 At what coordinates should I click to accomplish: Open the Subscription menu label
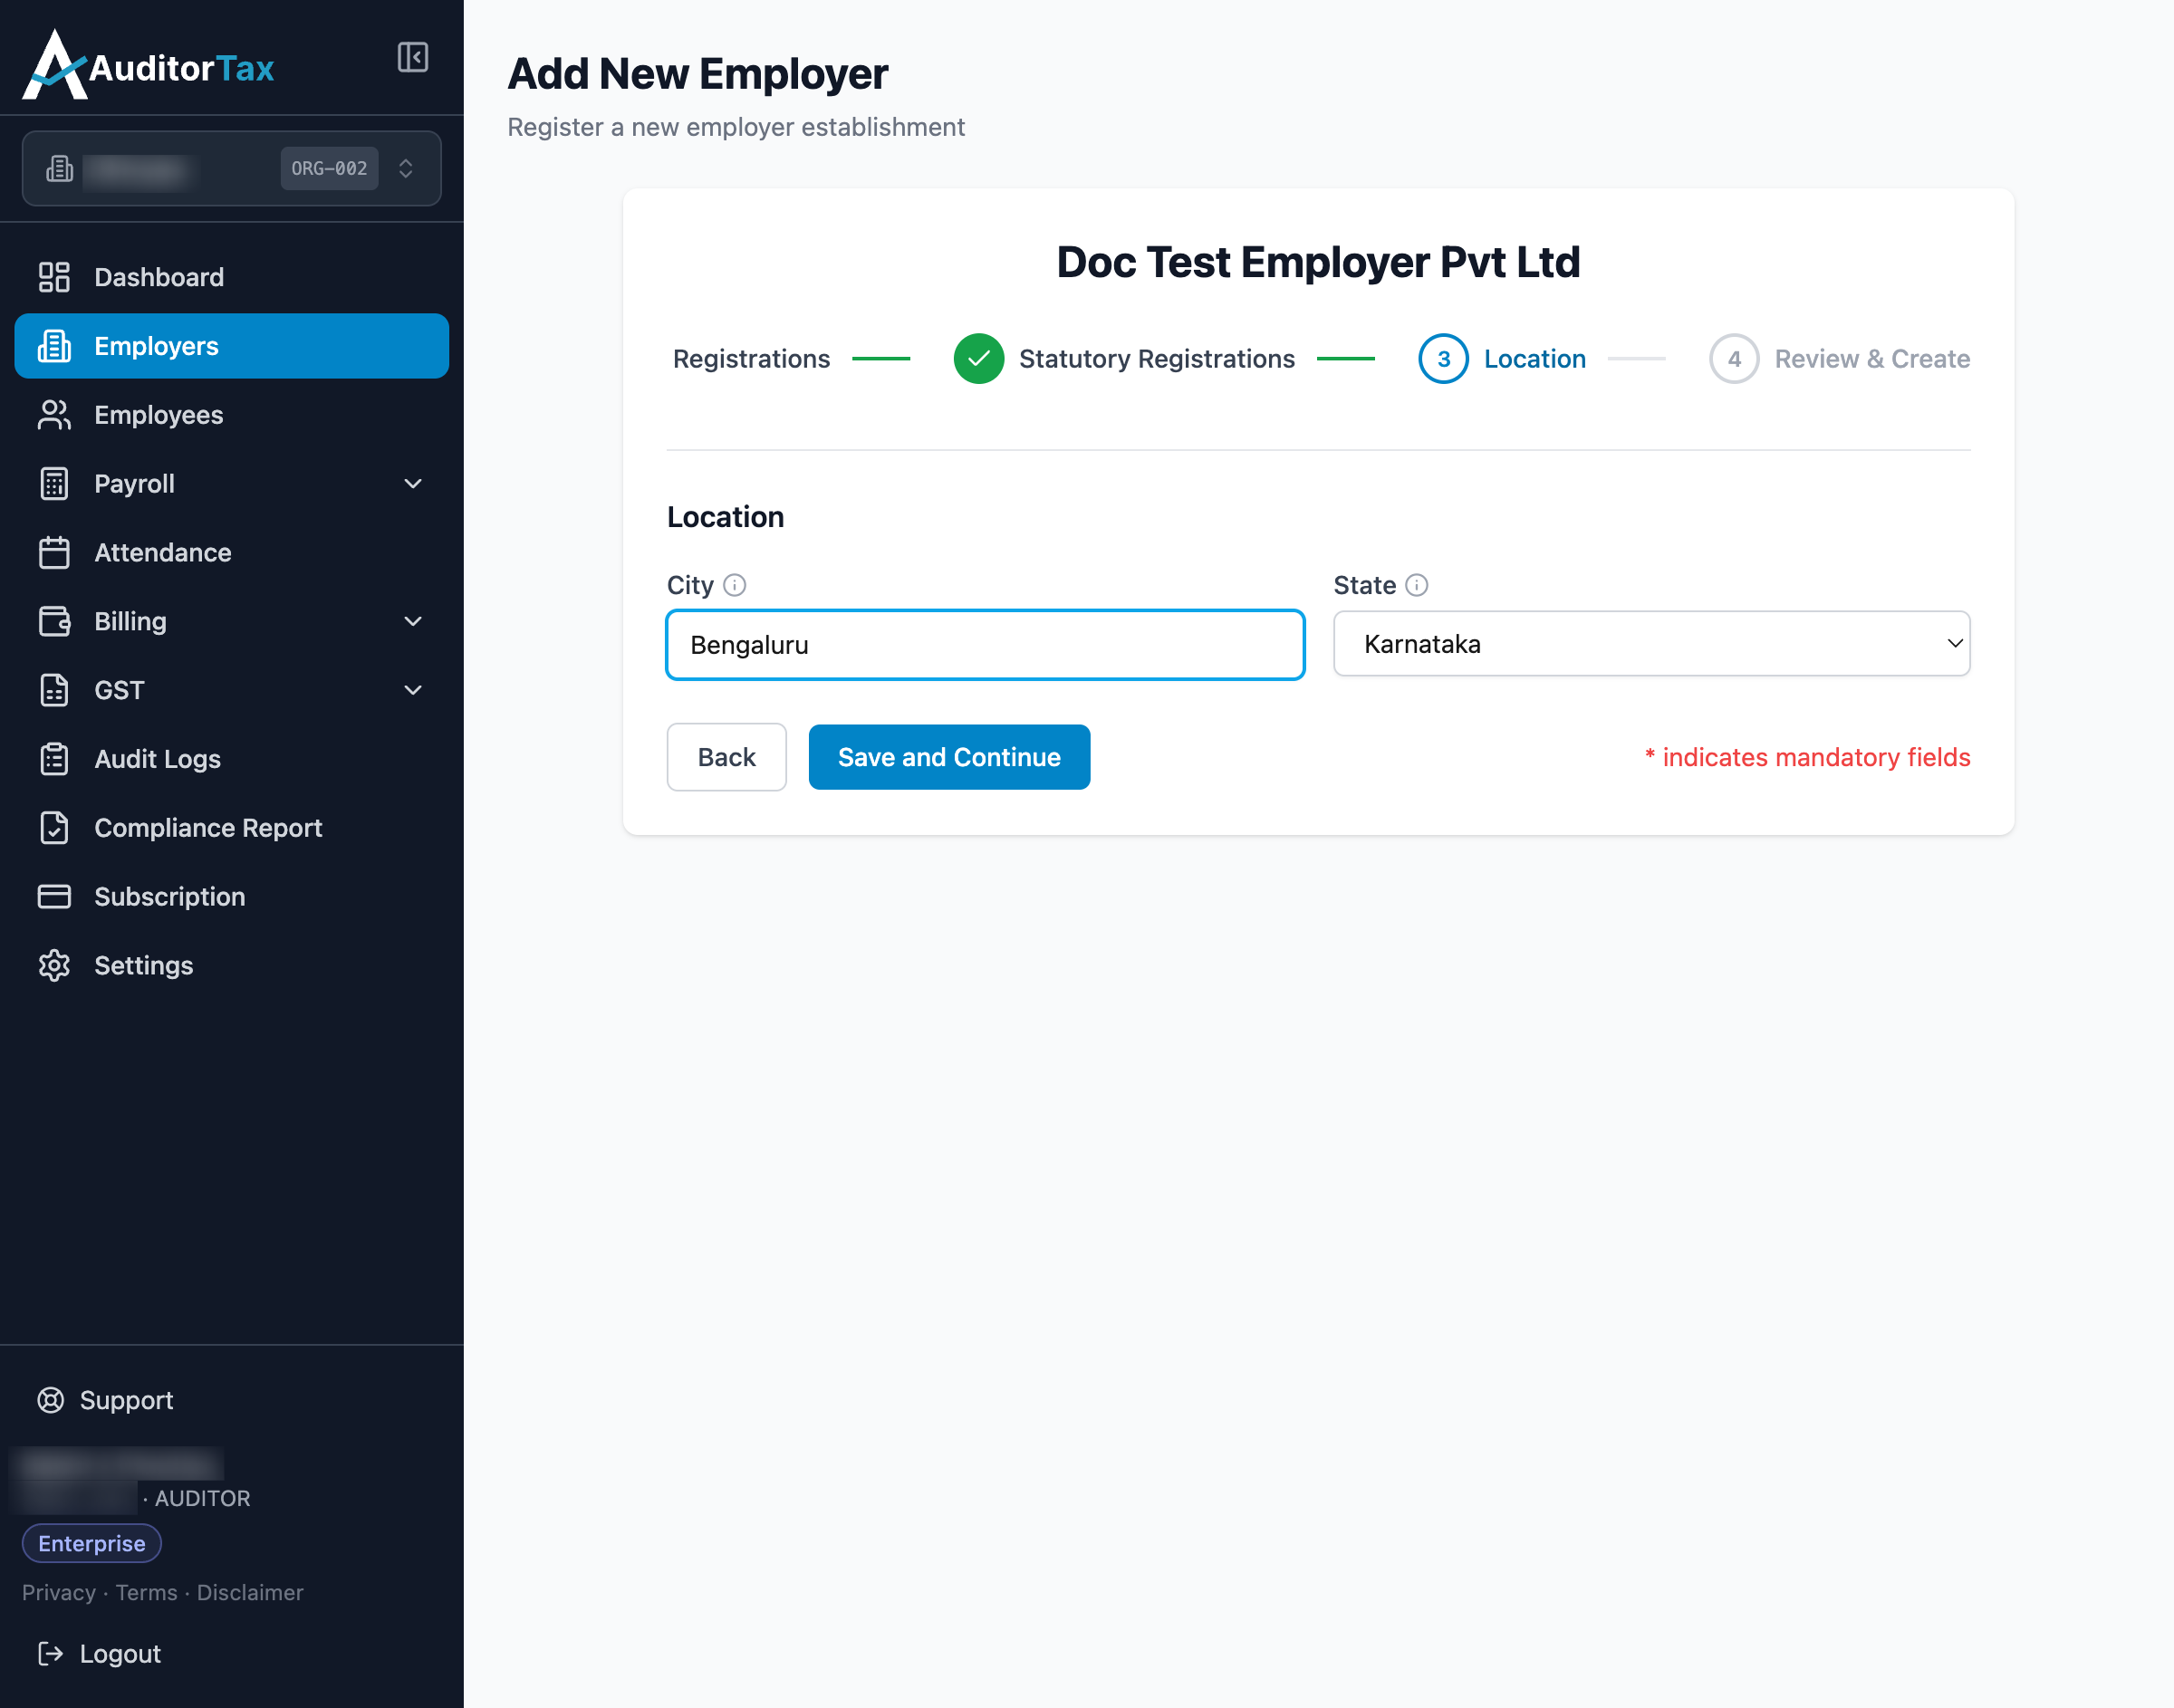point(170,897)
